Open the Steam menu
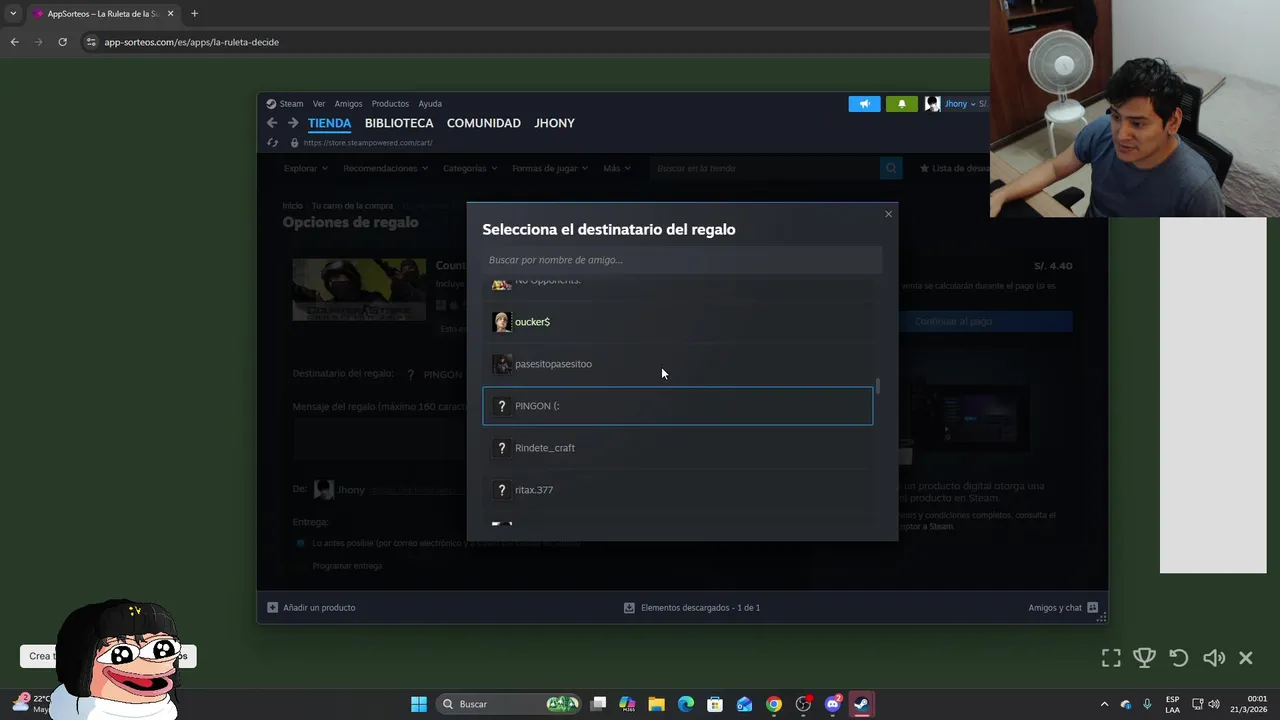The width and height of the screenshot is (1280, 720). (285, 104)
